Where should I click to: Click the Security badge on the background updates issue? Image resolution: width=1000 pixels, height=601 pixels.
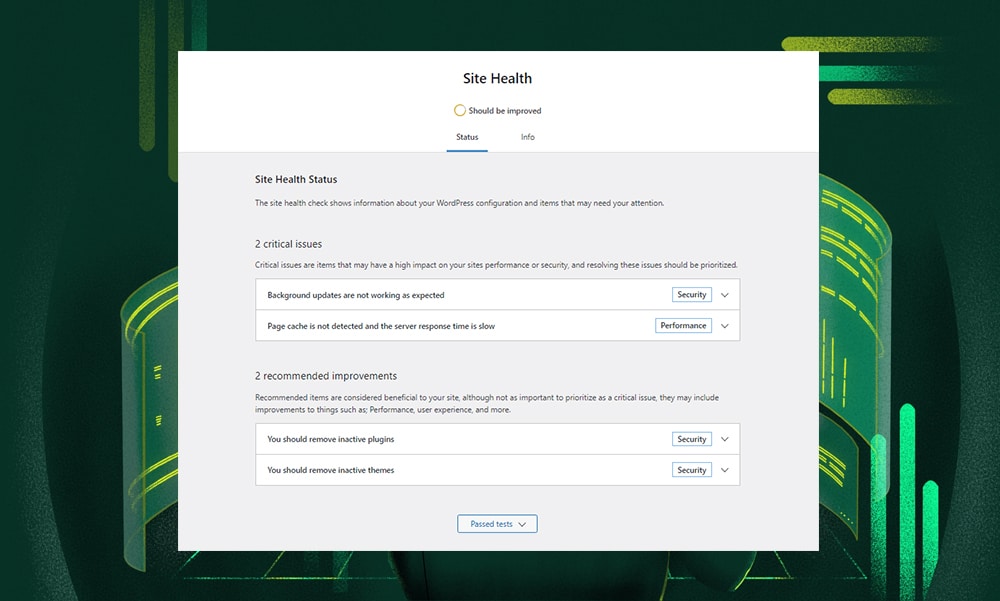click(x=691, y=294)
